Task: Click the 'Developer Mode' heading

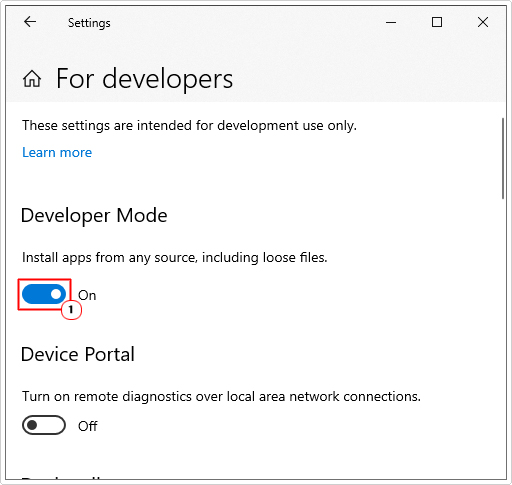Action: point(94,215)
